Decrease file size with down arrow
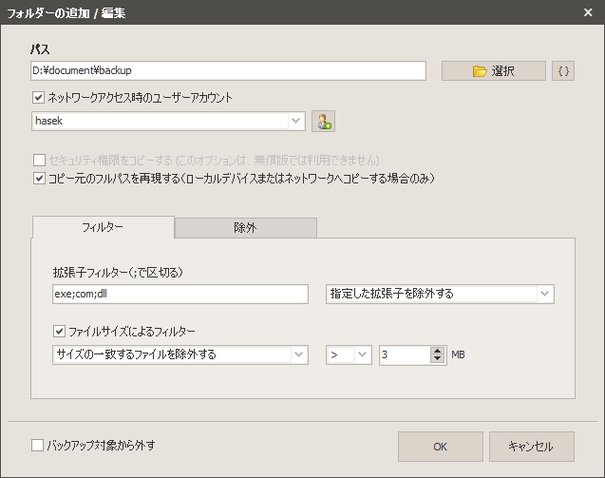The image size is (605, 478). click(436, 359)
